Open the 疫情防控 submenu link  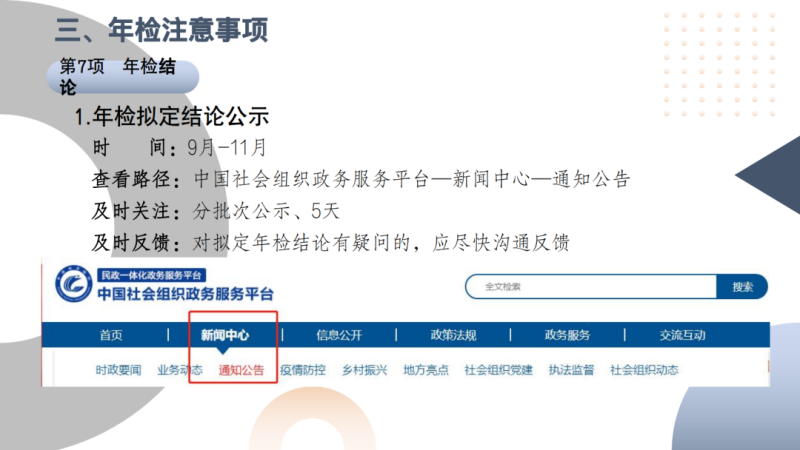click(303, 370)
